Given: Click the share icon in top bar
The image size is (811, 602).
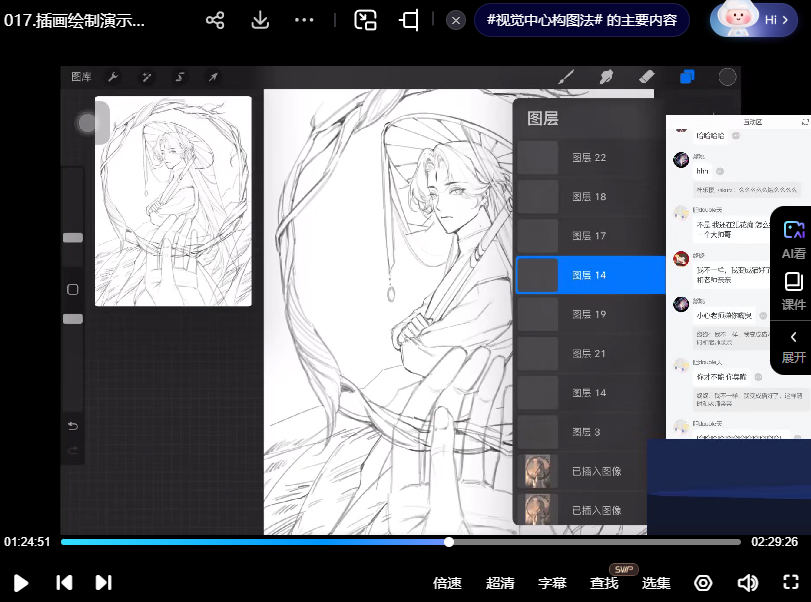Looking at the screenshot, I should coord(215,20).
